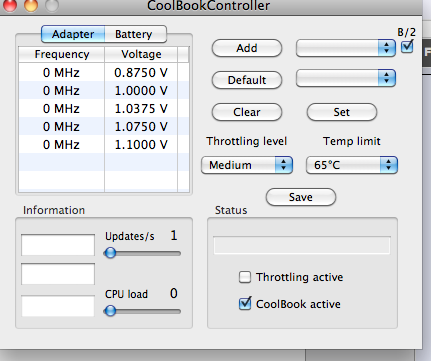The image size is (431, 361).
Task: Click the Set button
Action: click(x=342, y=112)
